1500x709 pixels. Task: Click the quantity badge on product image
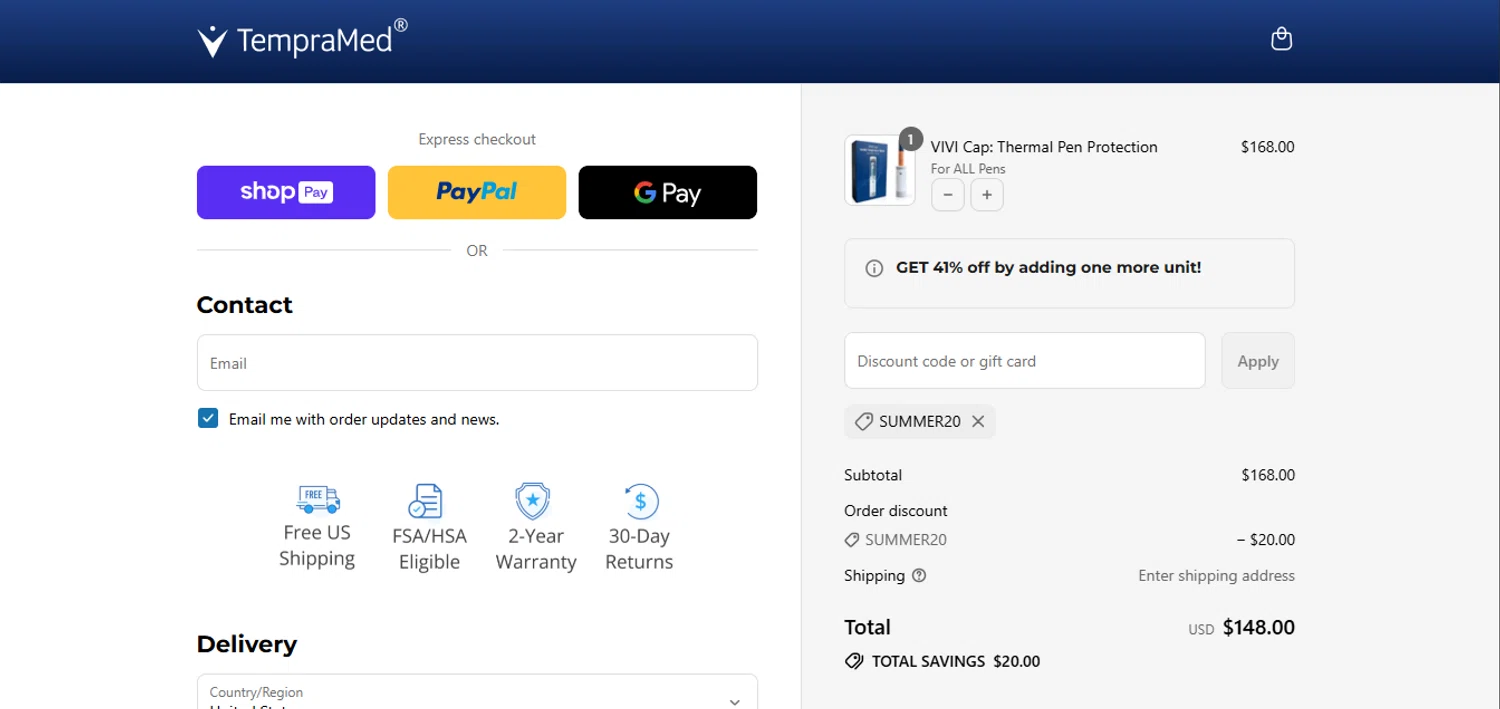click(910, 139)
